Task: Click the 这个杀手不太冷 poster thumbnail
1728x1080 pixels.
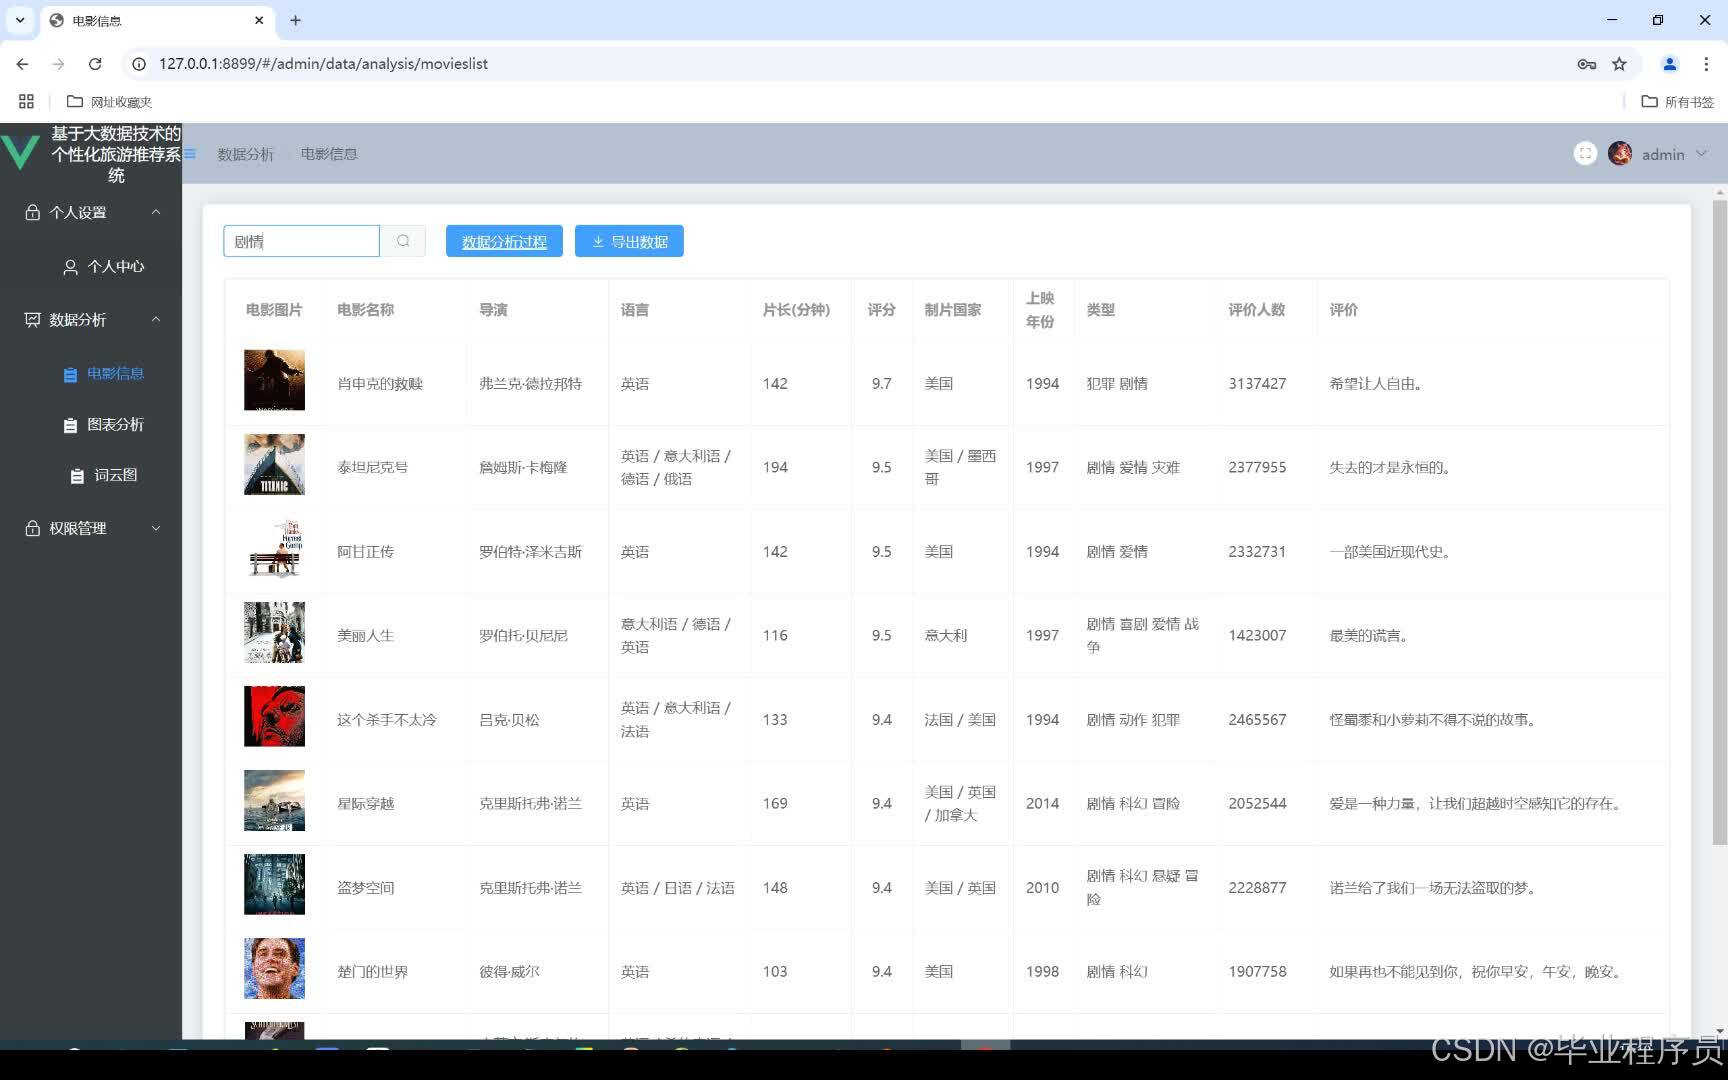Action: click(x=274, y=716)
